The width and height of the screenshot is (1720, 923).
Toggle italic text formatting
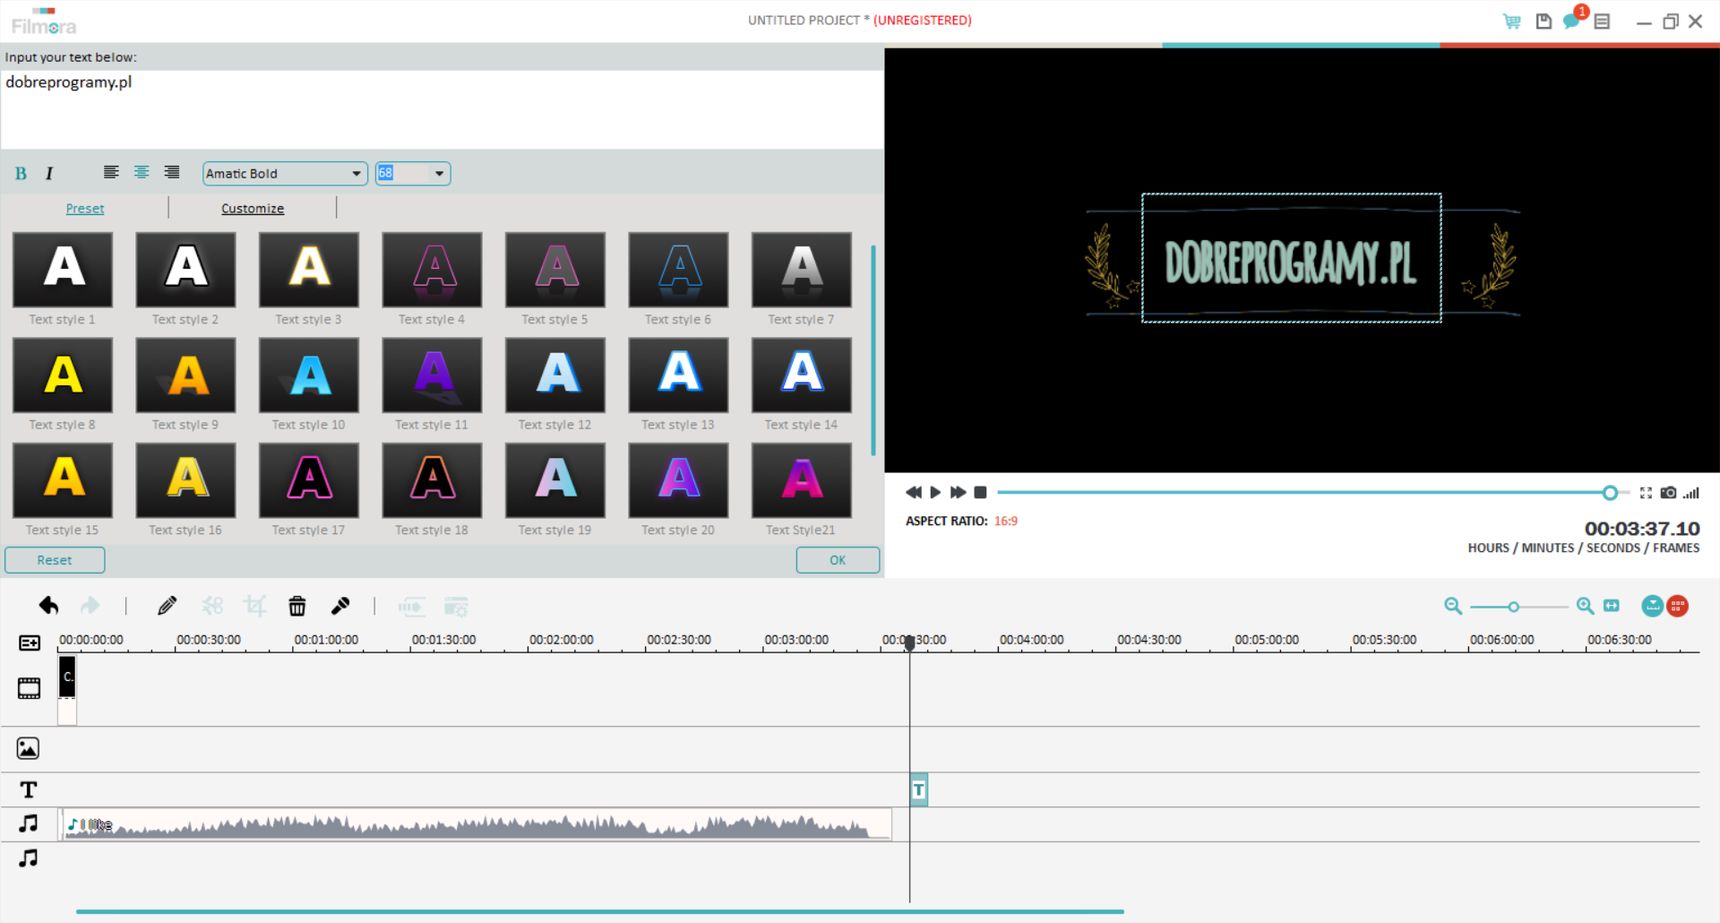click(49, 174)
